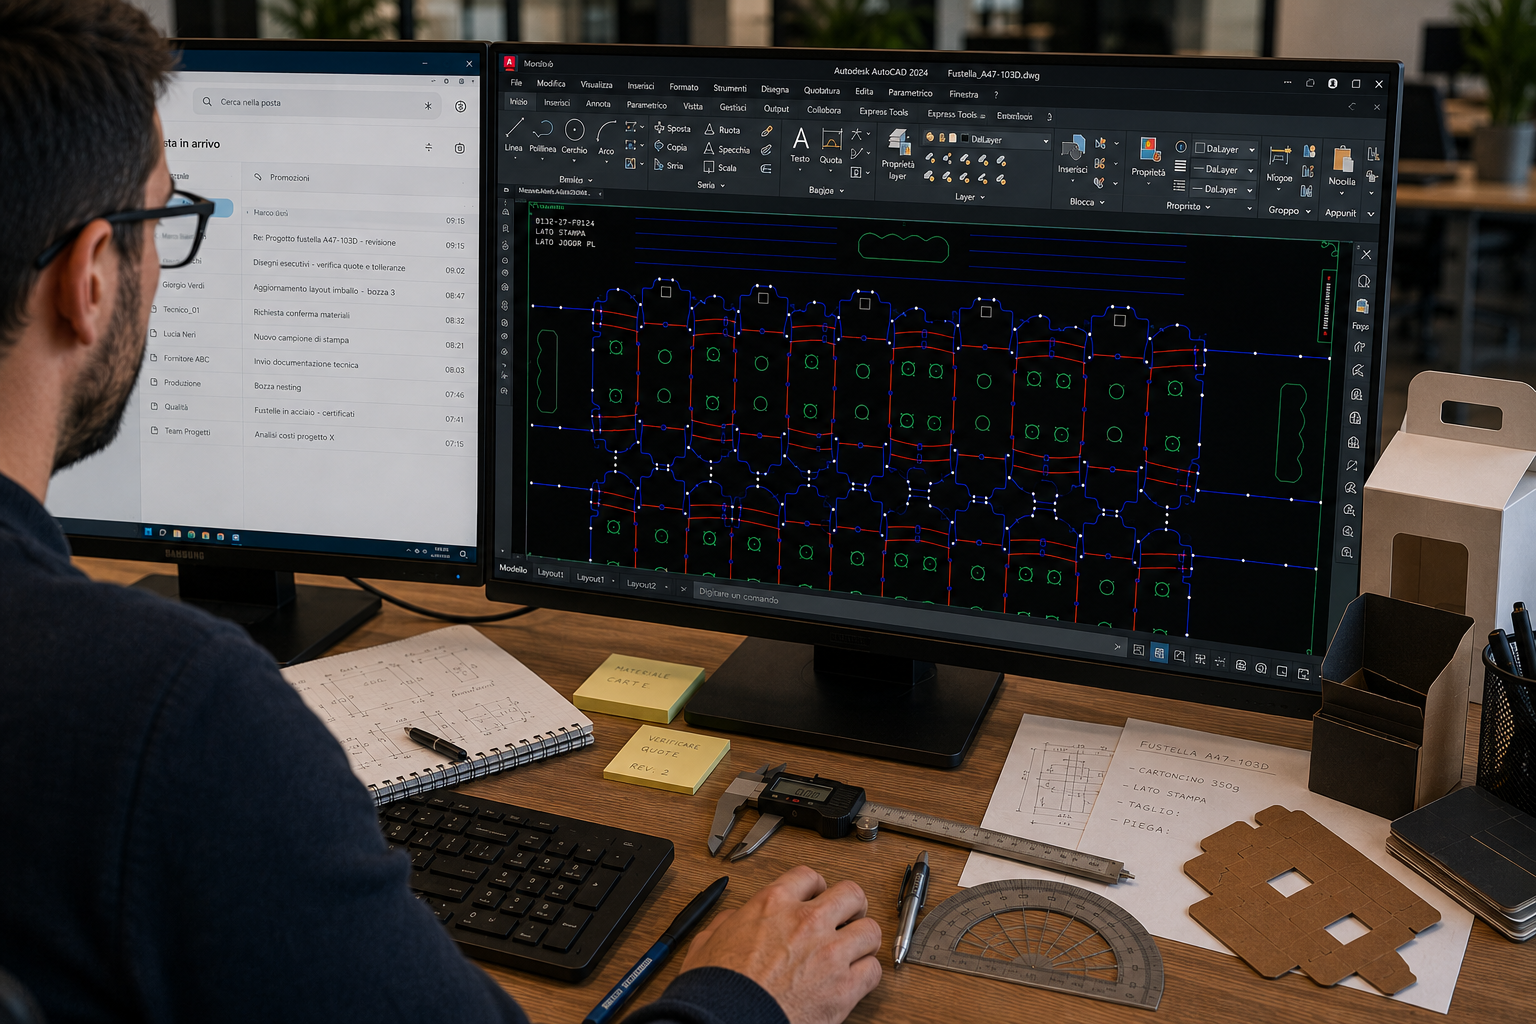Use the Stira stretch tool
This screenshot has width=1536, height=1024.
[x=669, y=166]
